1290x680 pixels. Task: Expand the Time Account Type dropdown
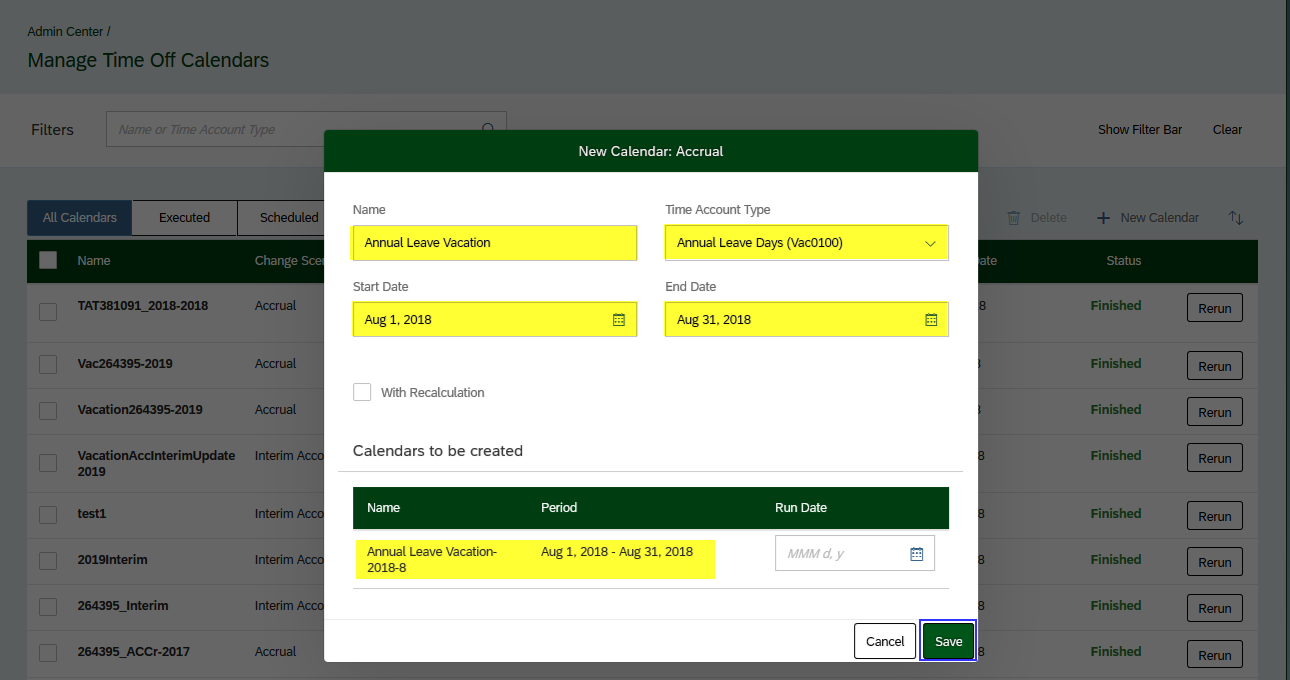click(931, 243)
